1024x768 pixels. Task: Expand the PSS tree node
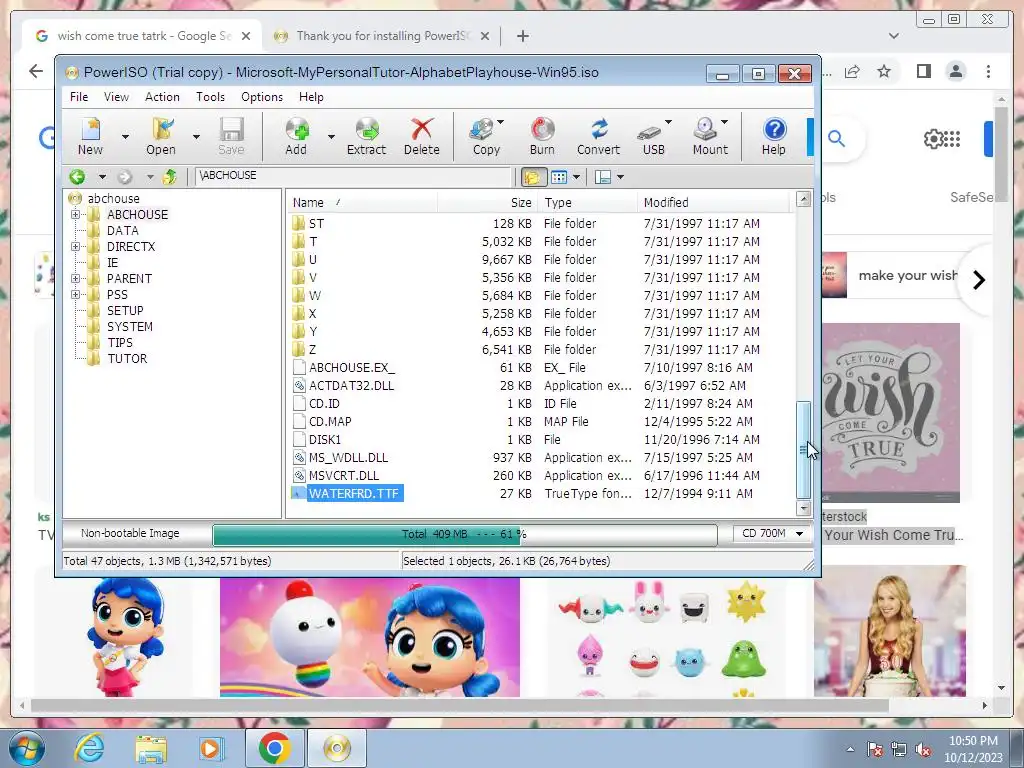pyautogui.click(x=76, y=295)
